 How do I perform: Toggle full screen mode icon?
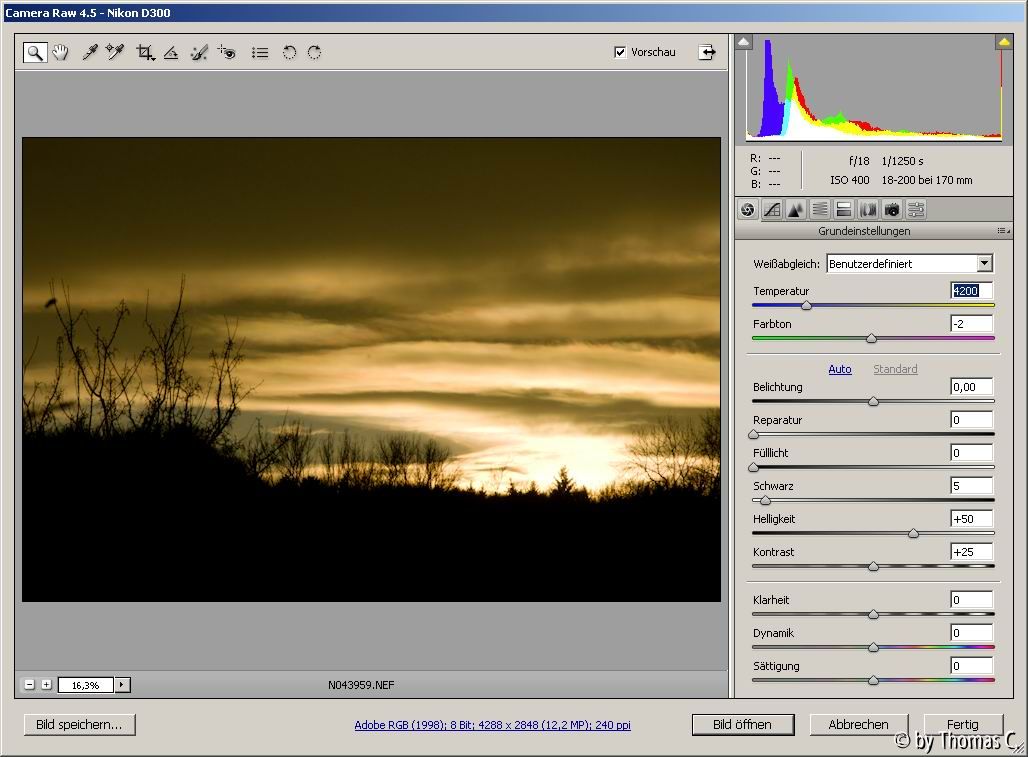pyautogui.click(x=707, y=53)
